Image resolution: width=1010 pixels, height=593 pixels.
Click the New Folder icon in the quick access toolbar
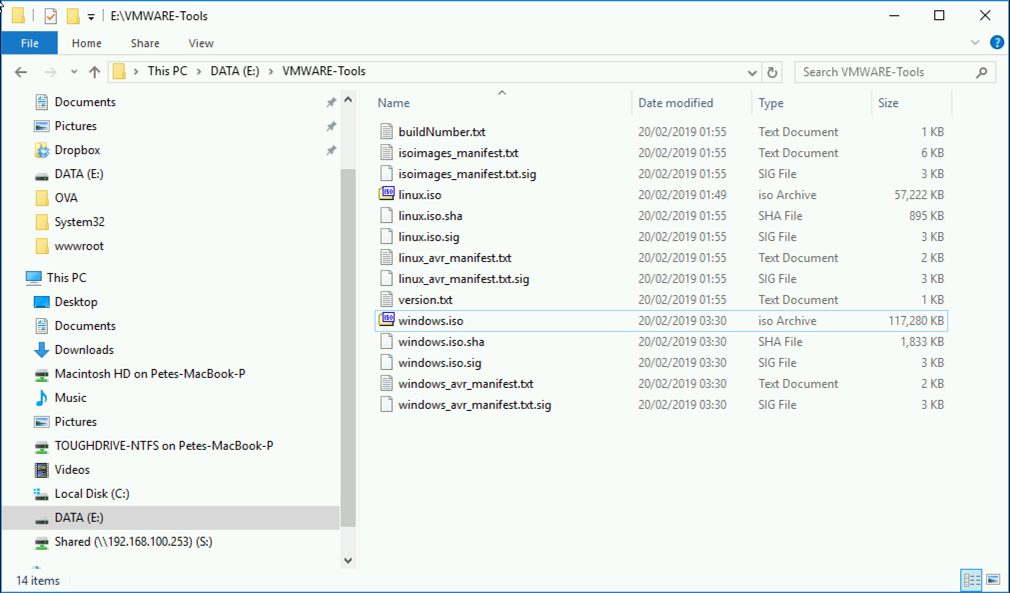tap(73, 16)
